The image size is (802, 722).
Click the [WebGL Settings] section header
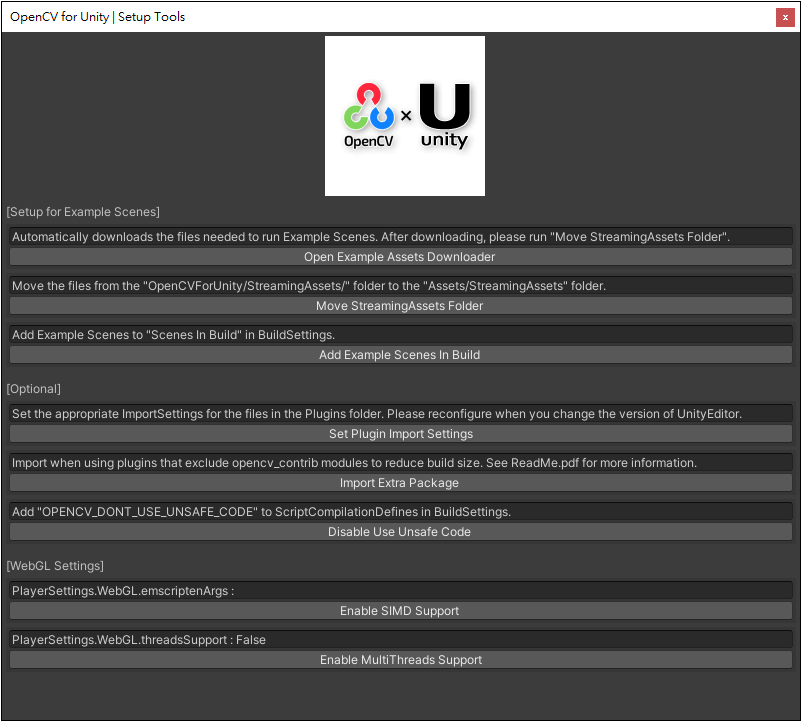pyautogui.click(x=55, y=566)
